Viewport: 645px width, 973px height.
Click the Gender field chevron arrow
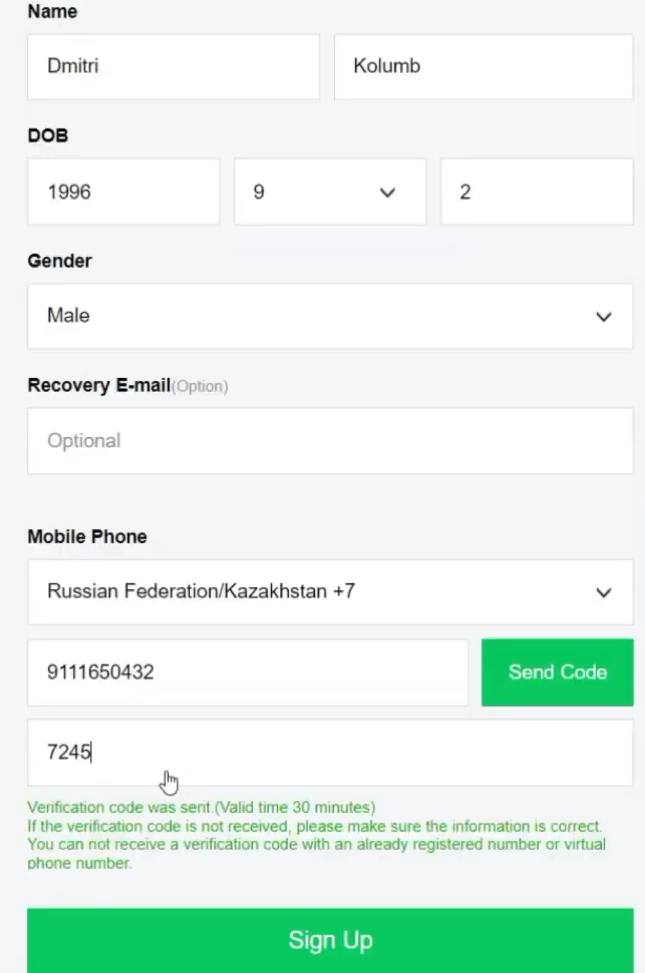pyautogui.click(x=603, y=317)
